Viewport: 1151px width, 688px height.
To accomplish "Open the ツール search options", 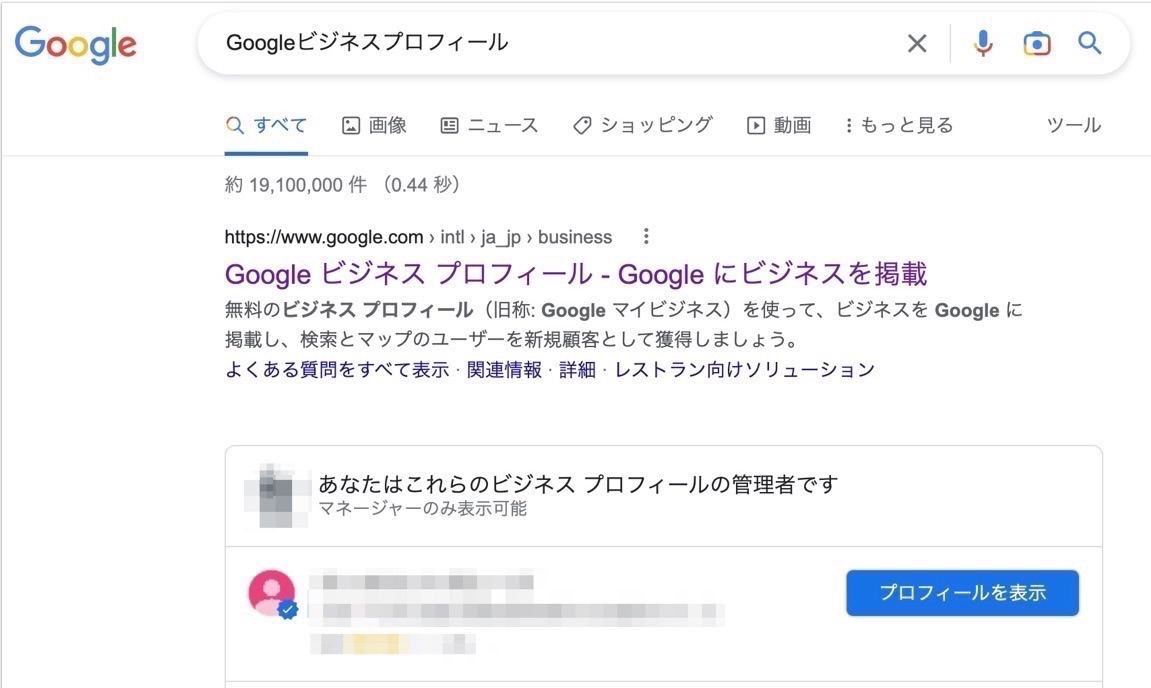I will pyautogui.click(x=1073, y=125).
